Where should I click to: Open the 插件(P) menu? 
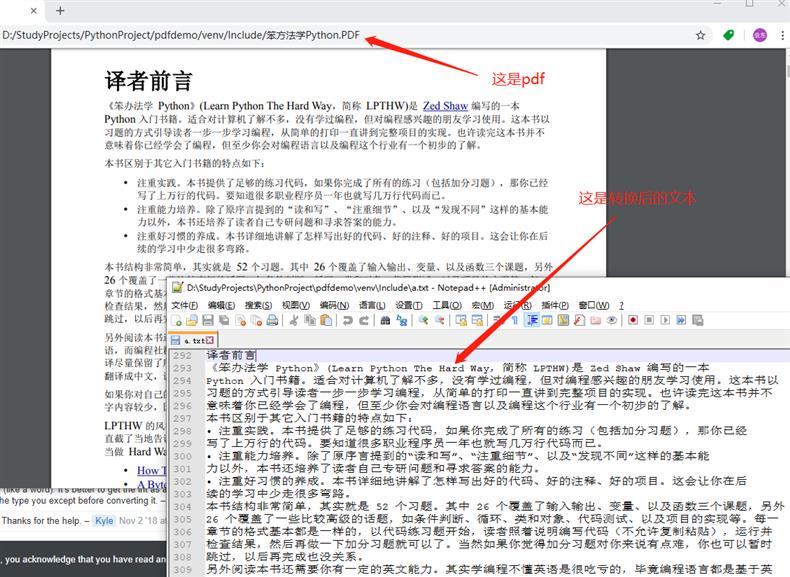pos(555,305)
